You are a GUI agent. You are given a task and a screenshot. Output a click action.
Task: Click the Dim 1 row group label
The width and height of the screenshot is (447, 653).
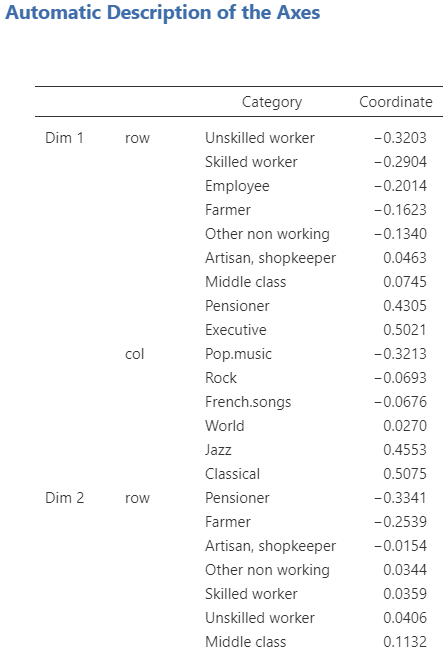tap(65, 138)
